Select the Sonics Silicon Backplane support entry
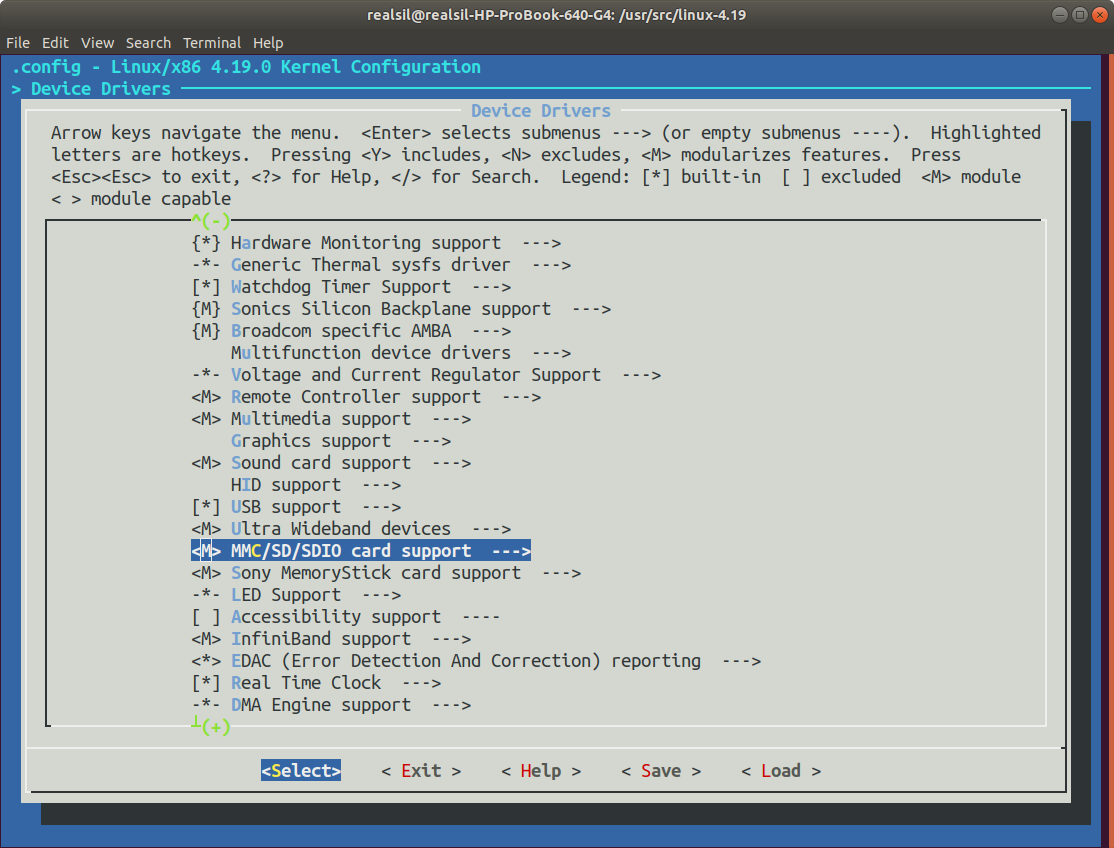This screenshot has height=848, width=1114. (391, 309)
